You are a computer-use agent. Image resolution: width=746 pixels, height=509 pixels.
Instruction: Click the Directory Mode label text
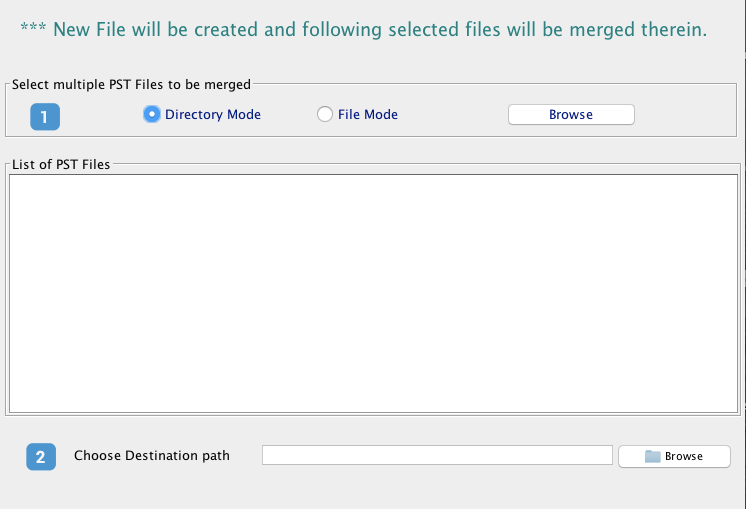coord(213,115)
